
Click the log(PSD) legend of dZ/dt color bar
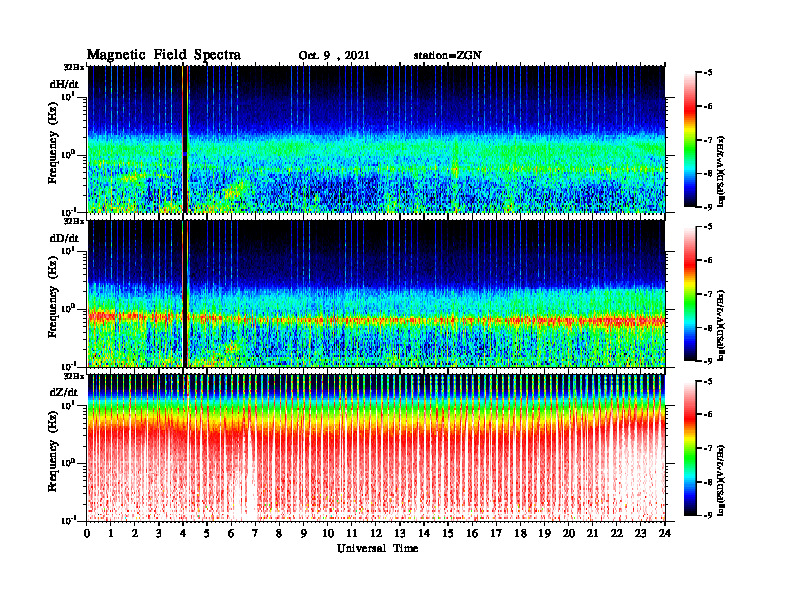[x=721, y=480]
